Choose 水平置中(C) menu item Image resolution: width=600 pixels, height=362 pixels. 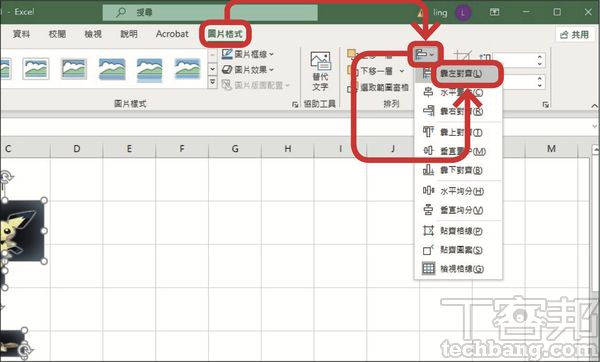click(458, 93)
